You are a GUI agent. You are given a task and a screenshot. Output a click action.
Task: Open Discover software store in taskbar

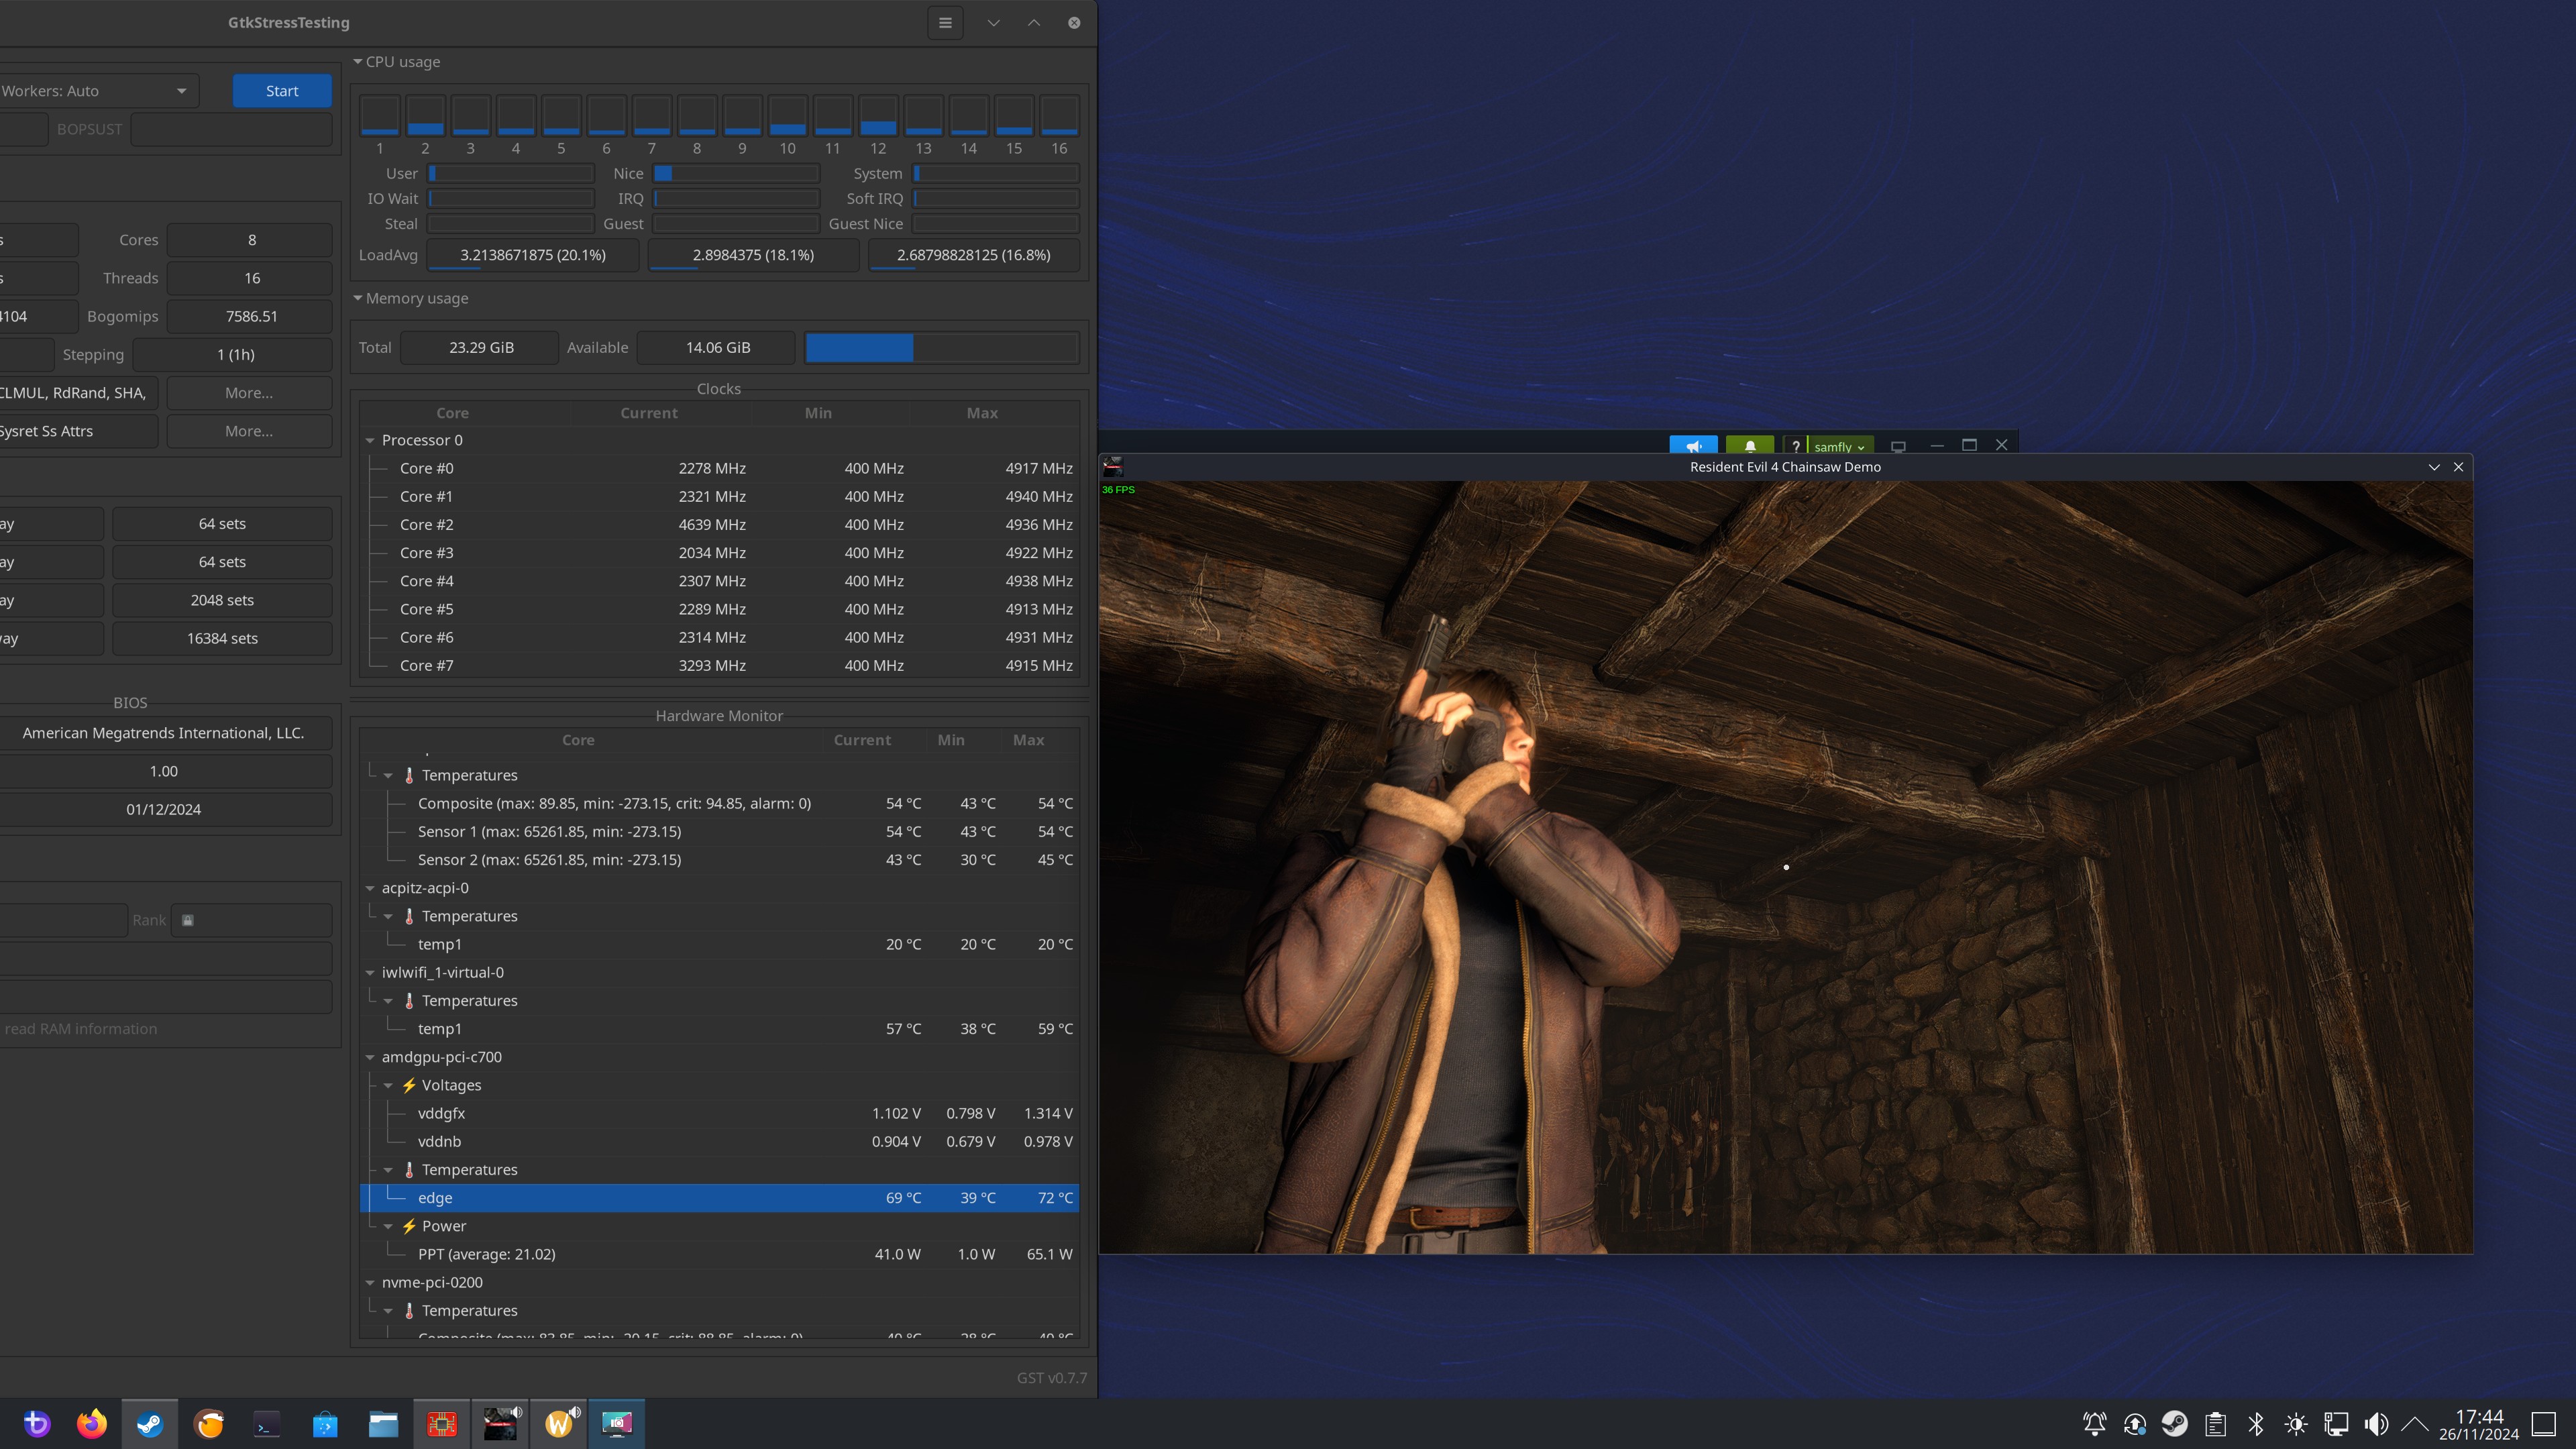(x=325, y=1423)
